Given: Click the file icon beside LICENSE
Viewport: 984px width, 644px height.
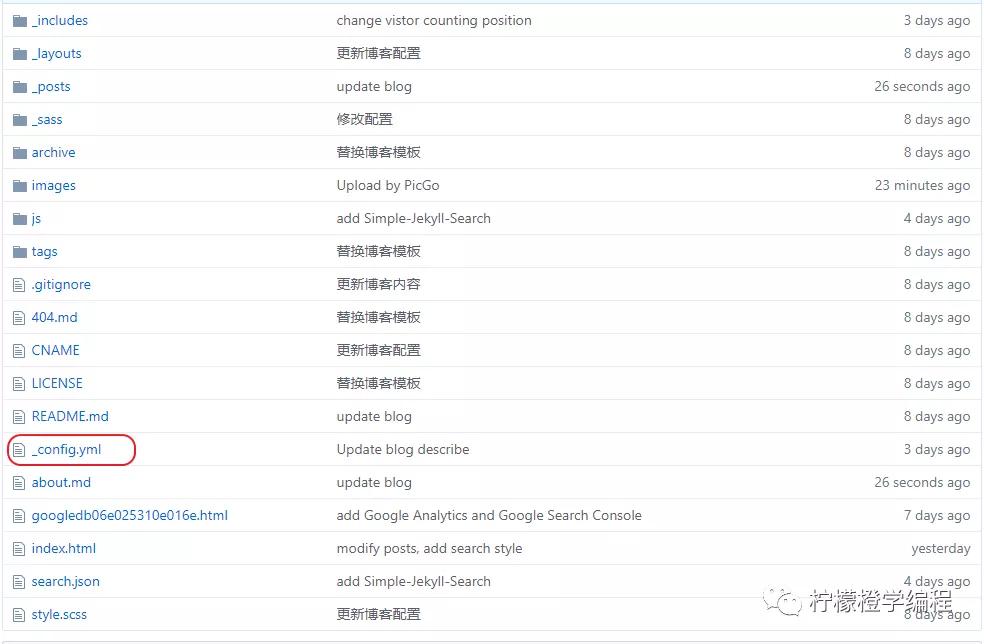Looking at the screenshot, I should click(18, 383).
